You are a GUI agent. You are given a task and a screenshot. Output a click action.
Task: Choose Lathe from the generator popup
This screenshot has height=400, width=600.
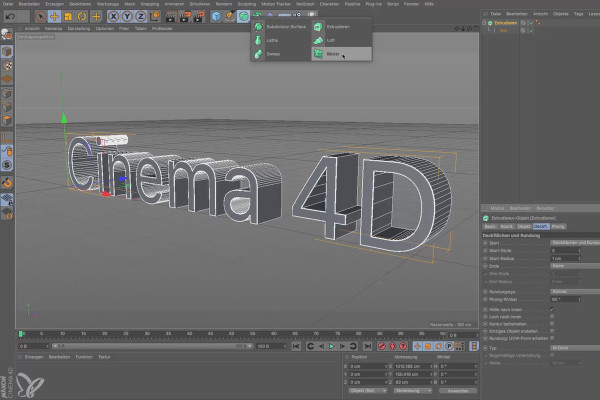[281, 40]
